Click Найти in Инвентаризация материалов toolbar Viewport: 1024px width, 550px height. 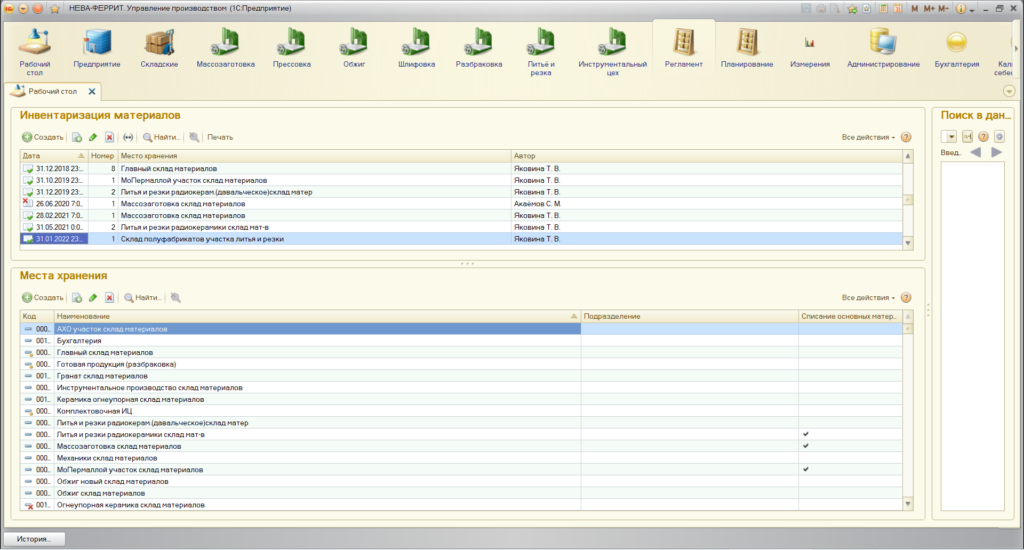pos(161,137)
